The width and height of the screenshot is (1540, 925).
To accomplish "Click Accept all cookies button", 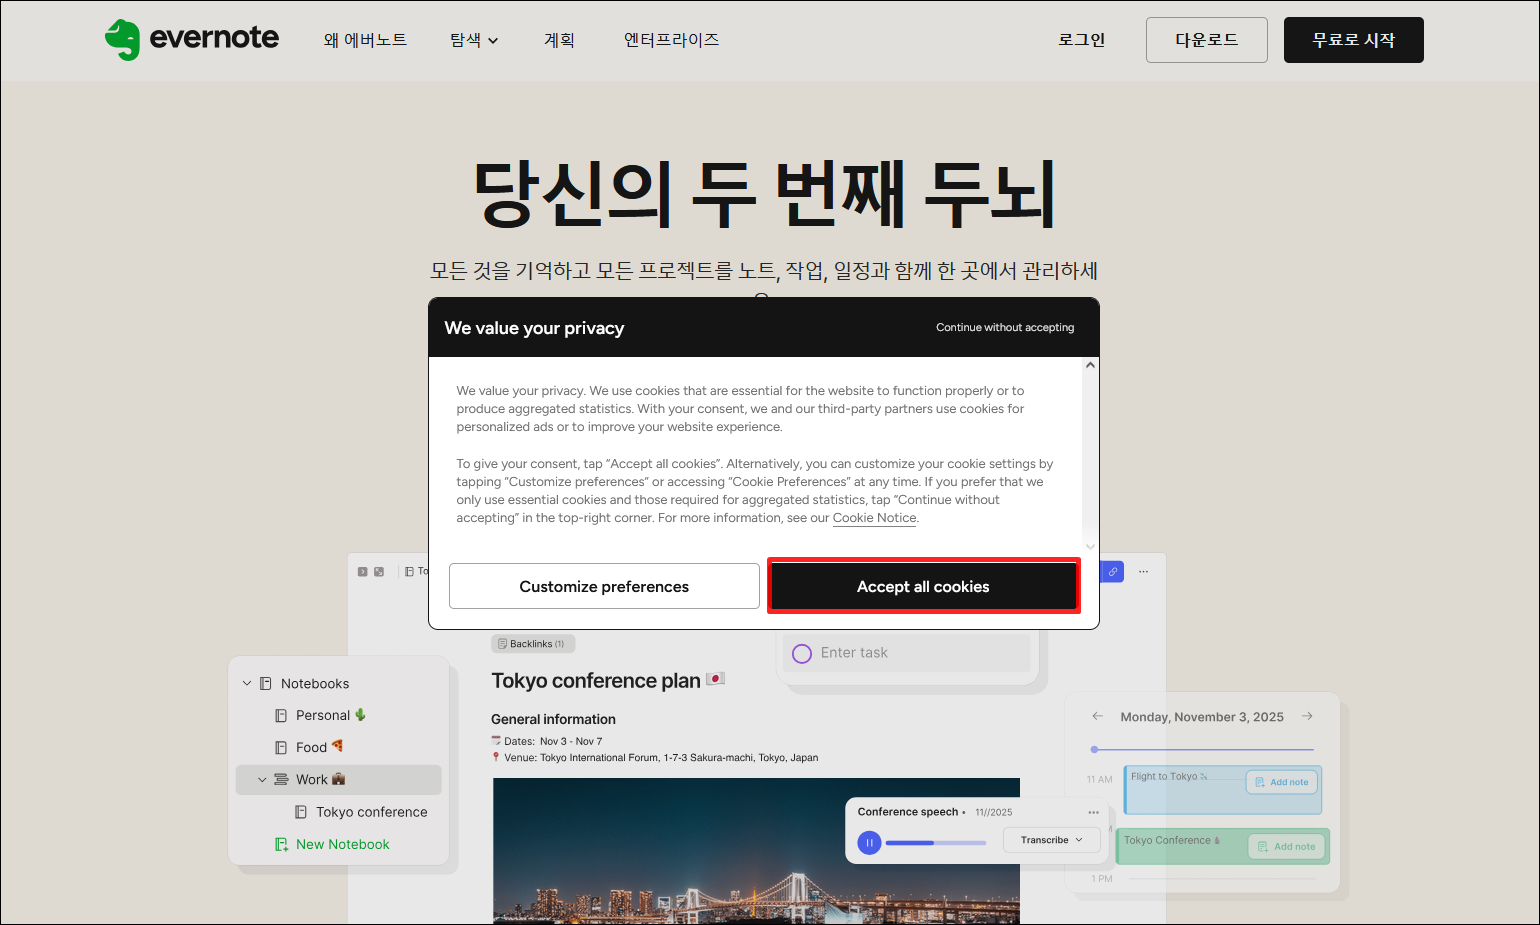I will [923, 586].
